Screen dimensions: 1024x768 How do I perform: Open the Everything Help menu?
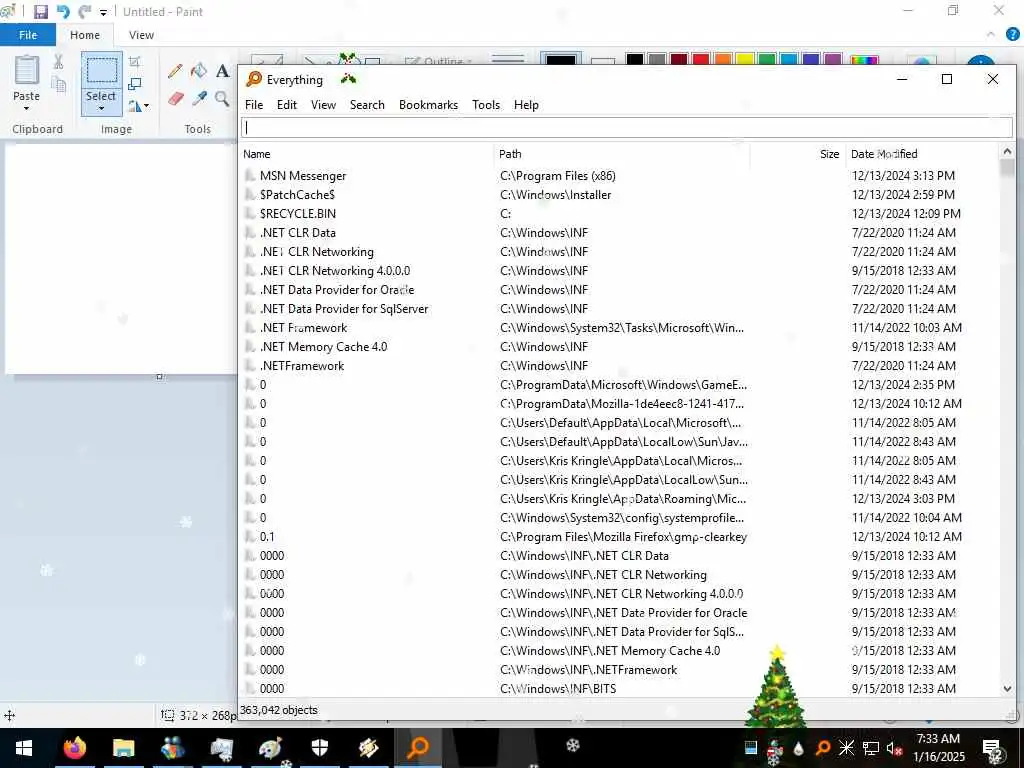(x=526, y=104)
